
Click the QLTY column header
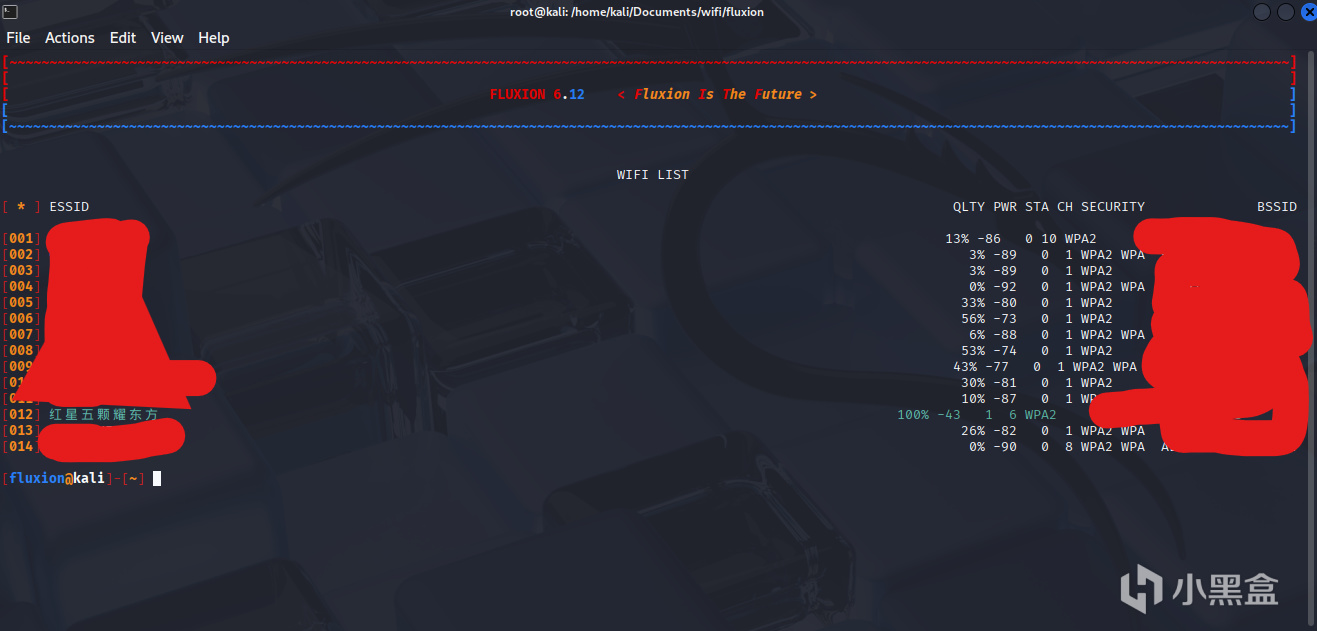click(969, 207)
